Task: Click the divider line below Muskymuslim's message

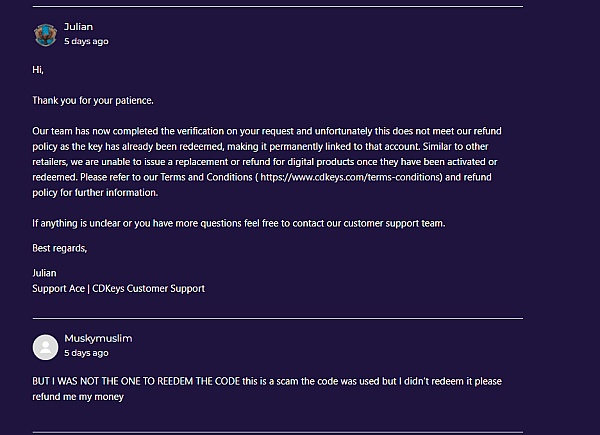Action: pyautogui.click(x=277, y=432)
